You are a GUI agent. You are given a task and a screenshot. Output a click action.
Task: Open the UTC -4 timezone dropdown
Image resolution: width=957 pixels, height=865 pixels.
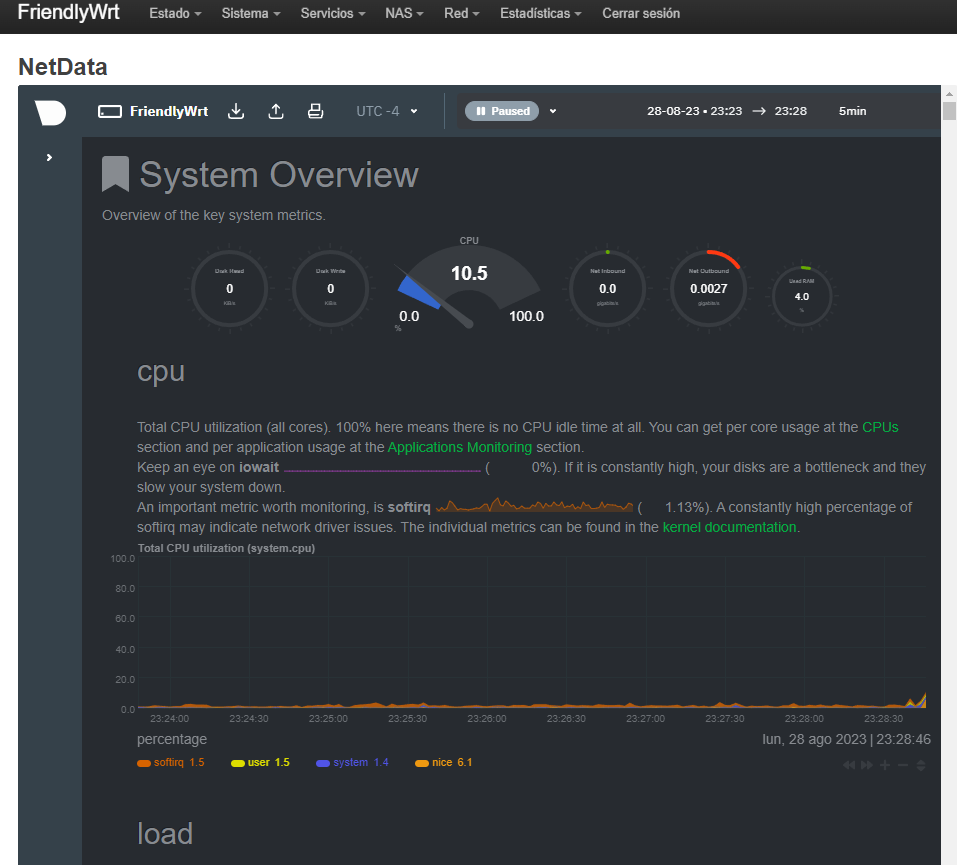[x=387, y=111]
